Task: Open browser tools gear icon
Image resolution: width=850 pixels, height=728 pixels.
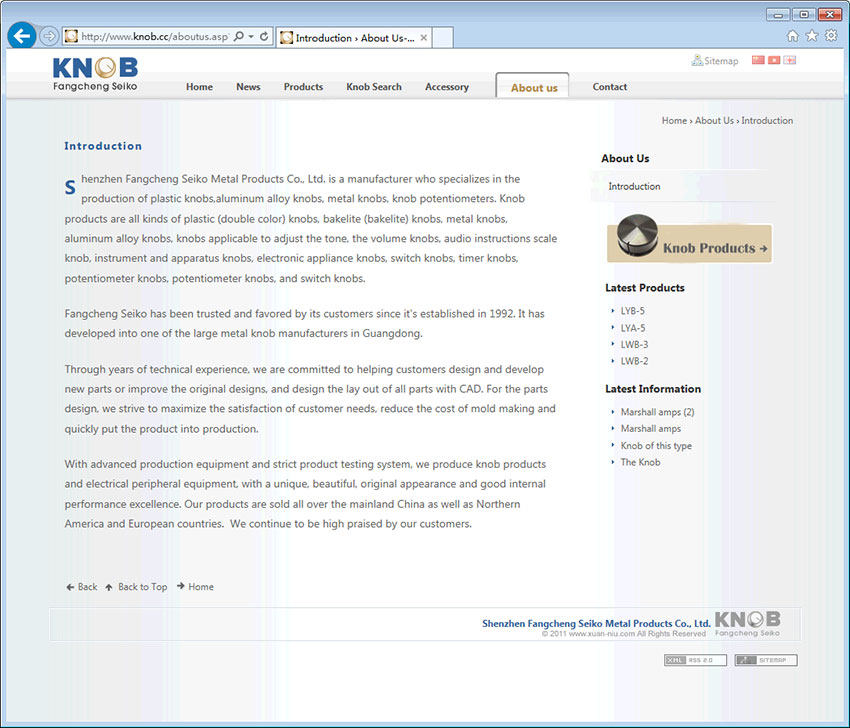Action: tap(830, 36)
